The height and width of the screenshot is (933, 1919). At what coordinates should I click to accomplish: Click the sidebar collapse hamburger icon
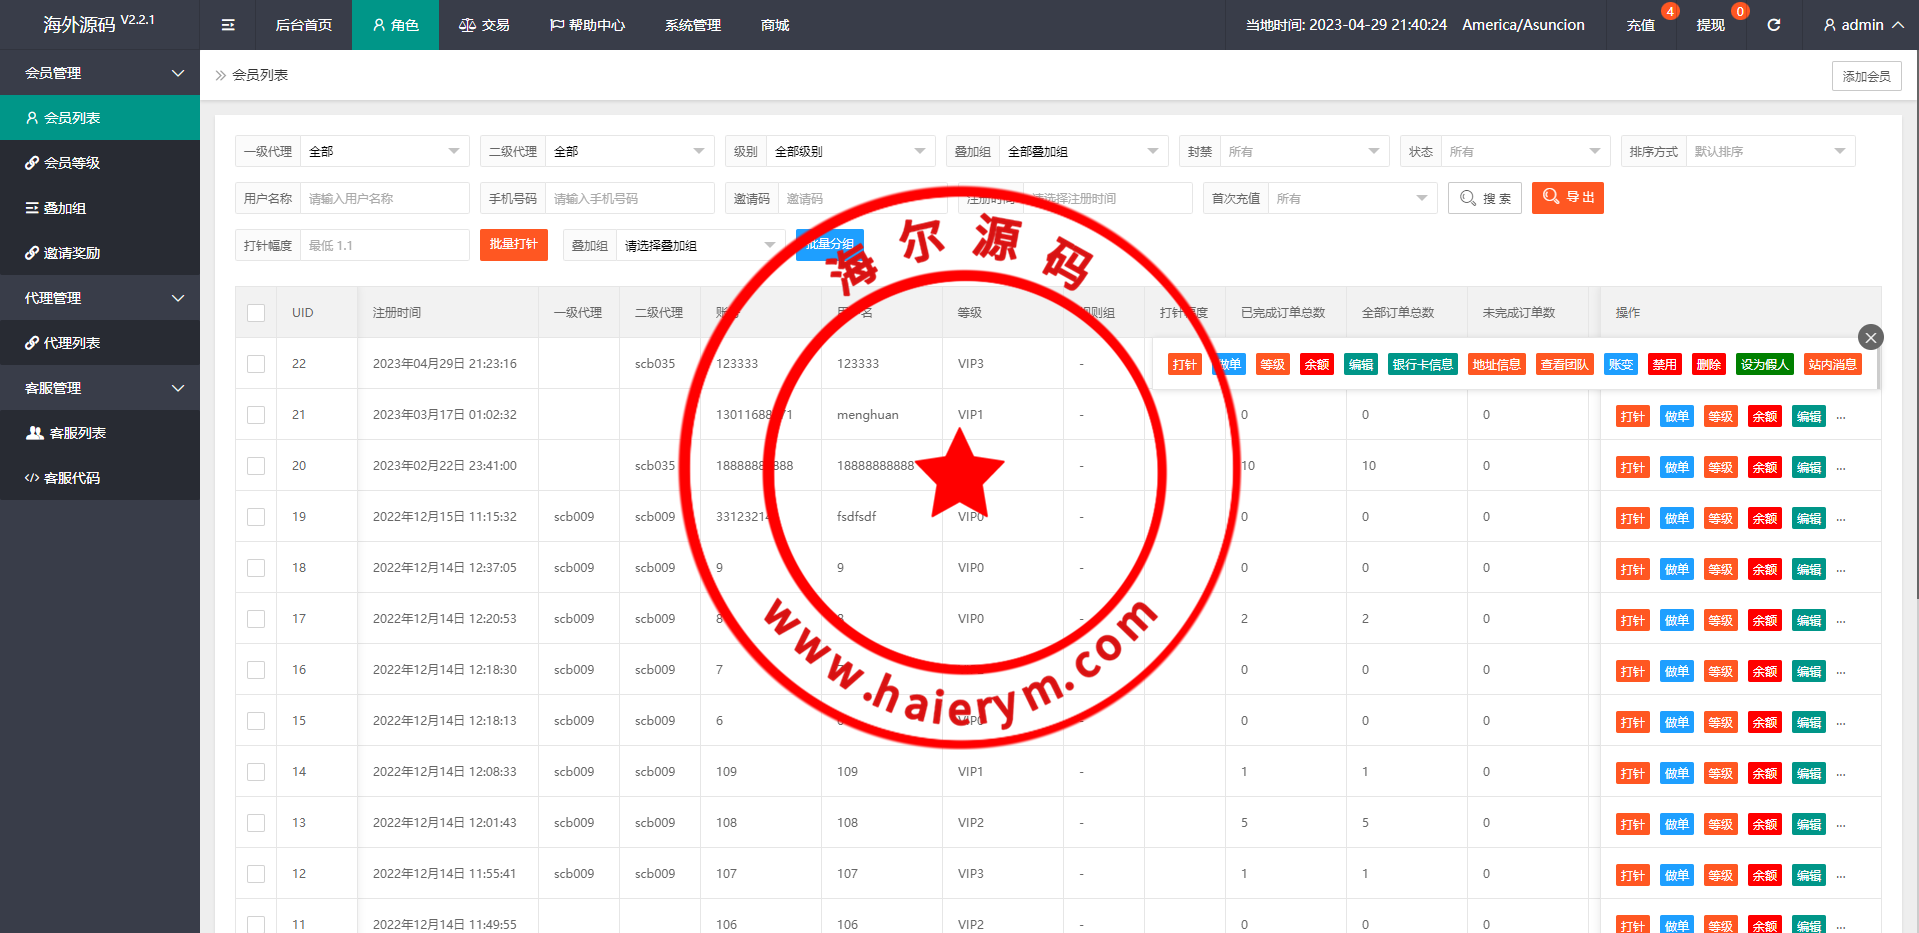pos(228,25)
